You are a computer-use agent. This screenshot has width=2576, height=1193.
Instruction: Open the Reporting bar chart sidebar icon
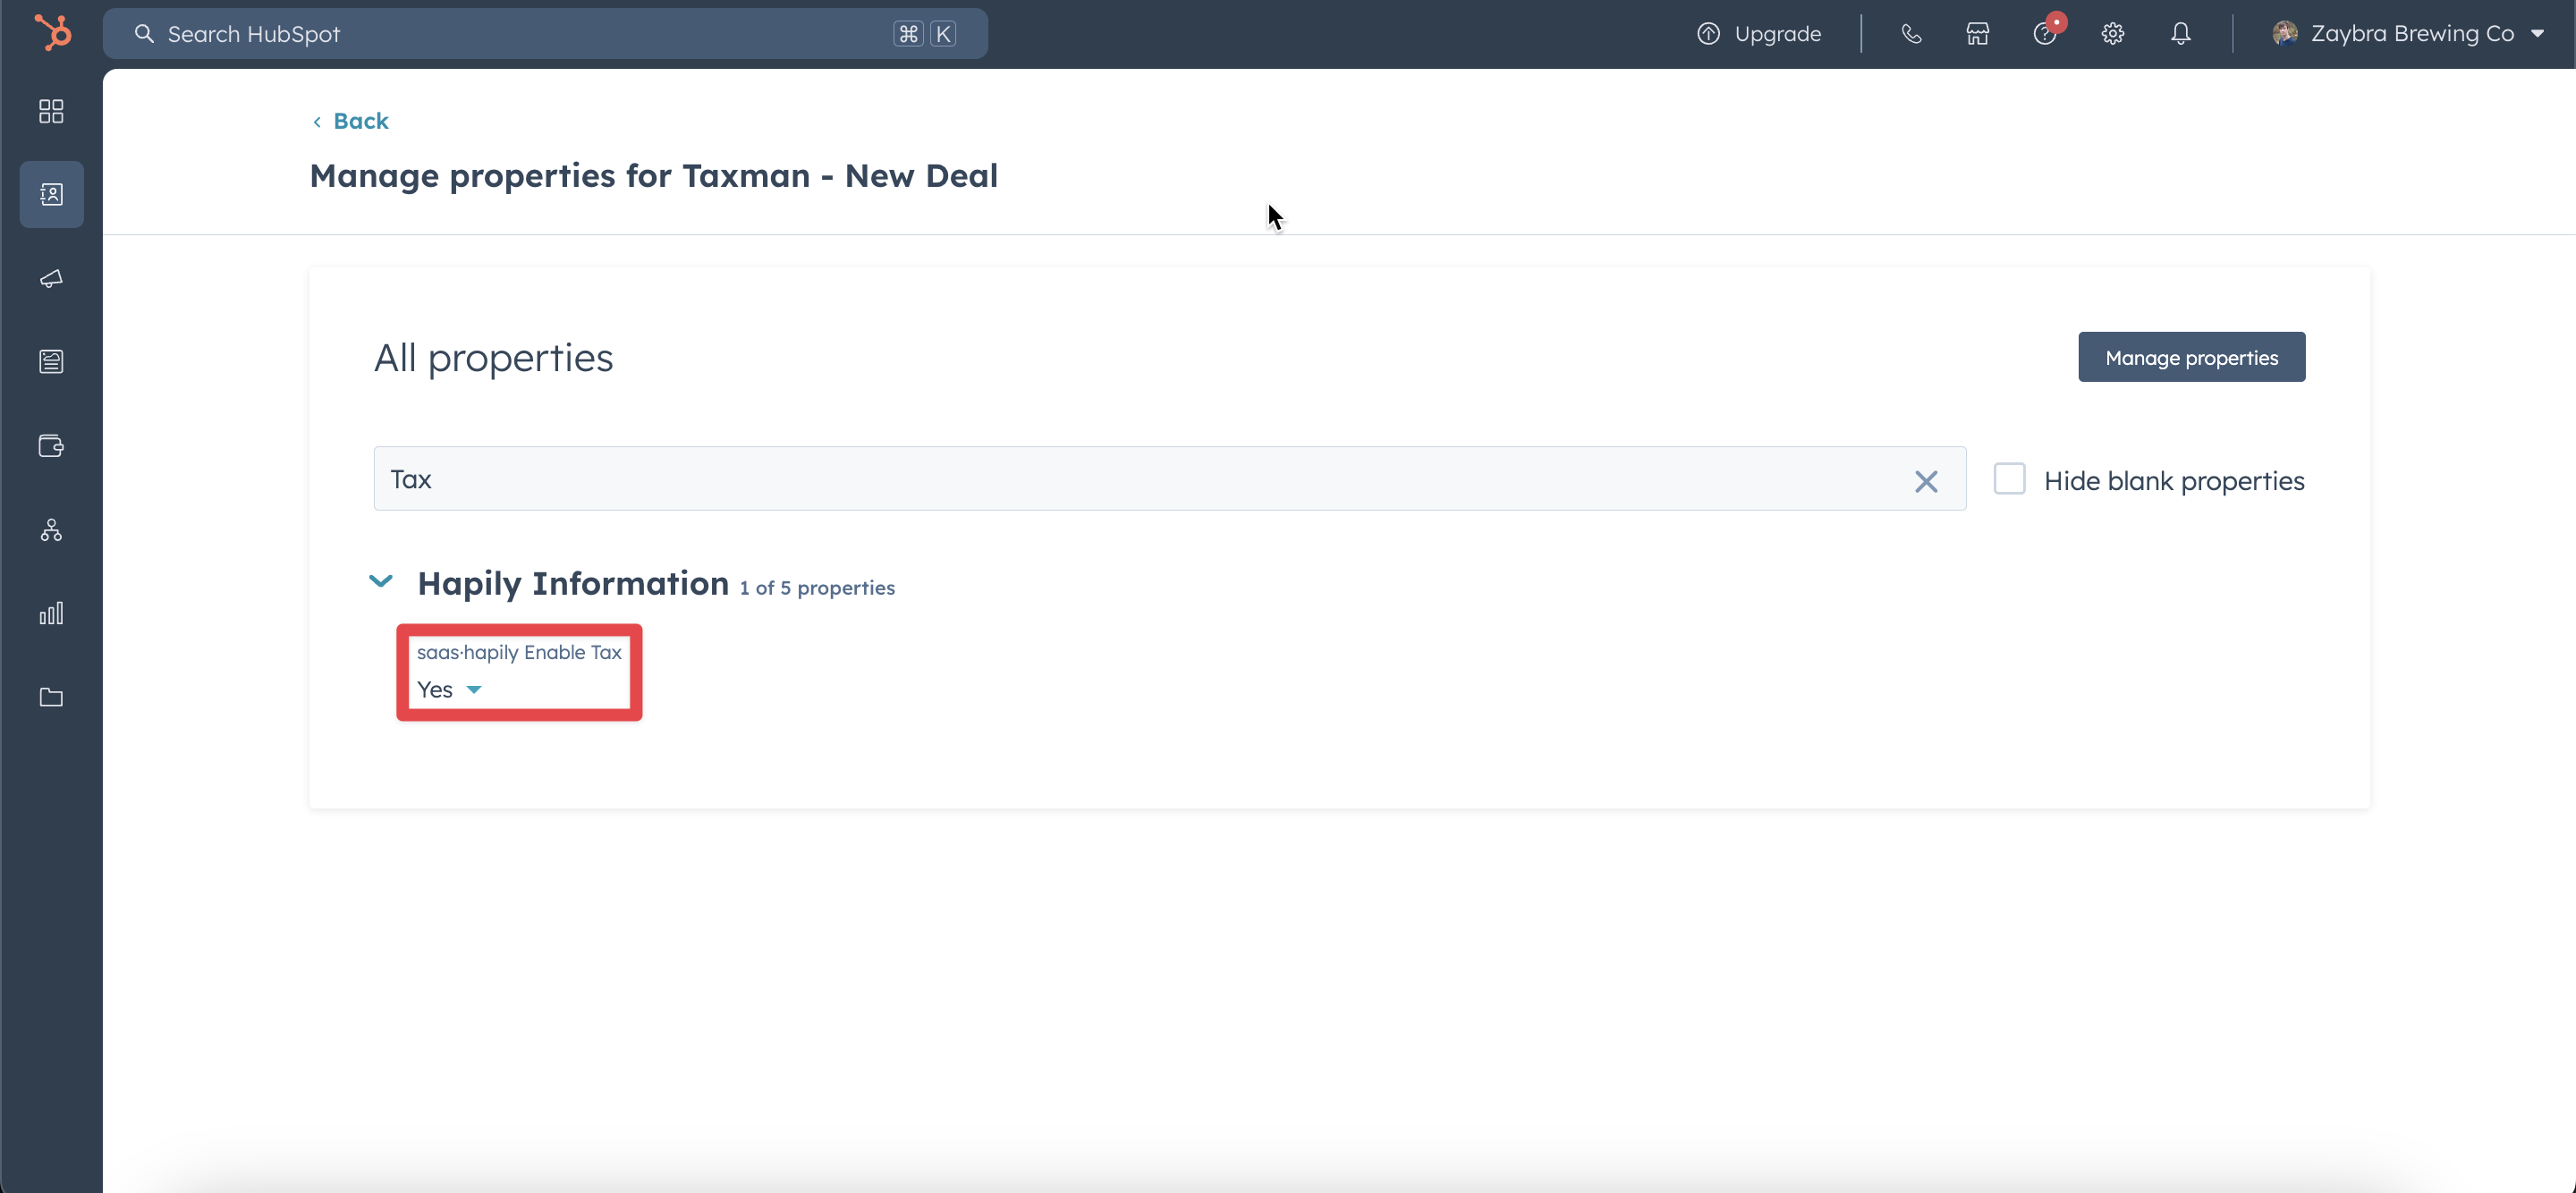51,613
